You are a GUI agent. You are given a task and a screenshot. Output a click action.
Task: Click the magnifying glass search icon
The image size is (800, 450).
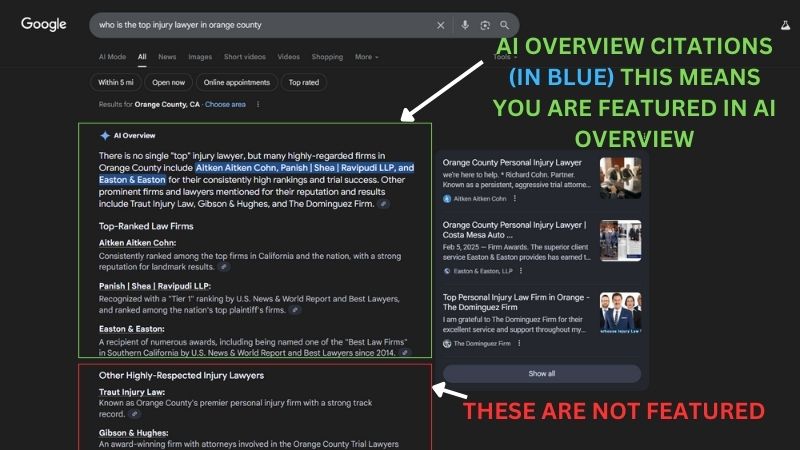coord(505,25)
